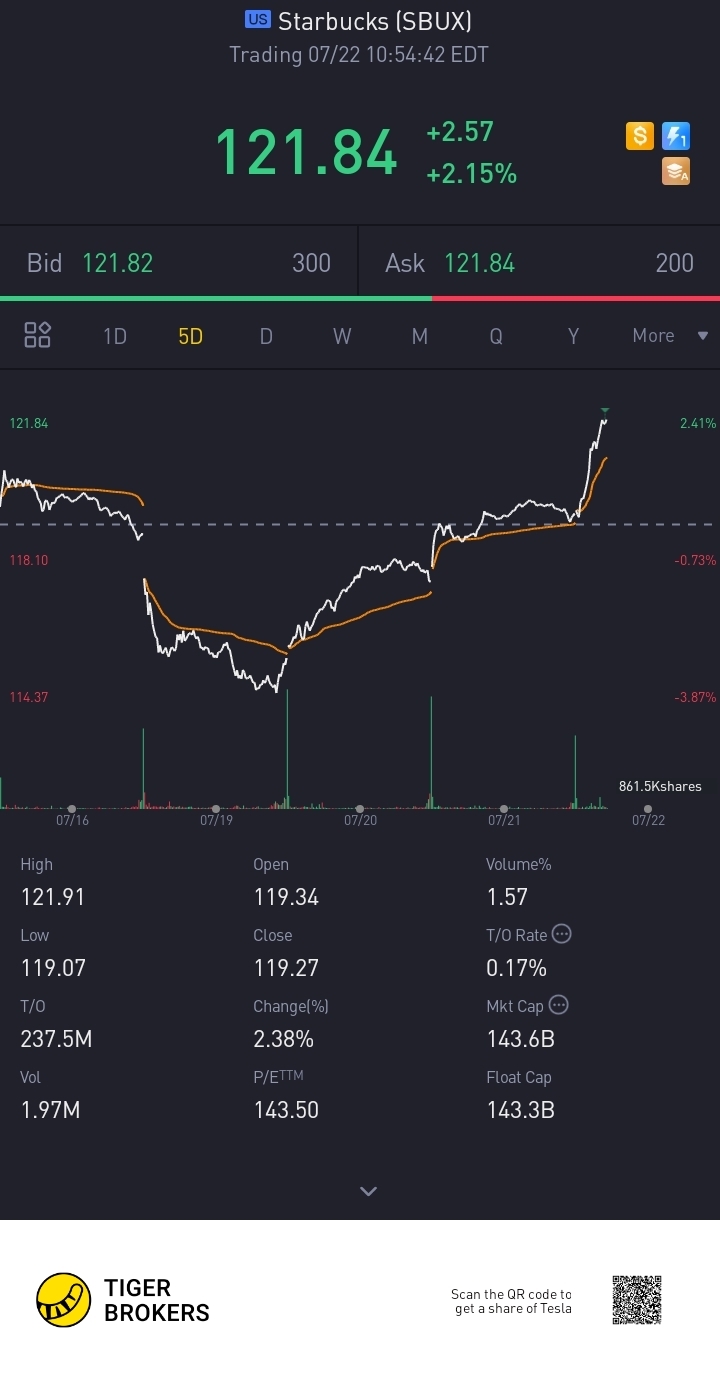The width and height of the screenshot is (720, 1381).
Task: Tap the Mkt Cap value 143.6B
Action: (520, 1039)
